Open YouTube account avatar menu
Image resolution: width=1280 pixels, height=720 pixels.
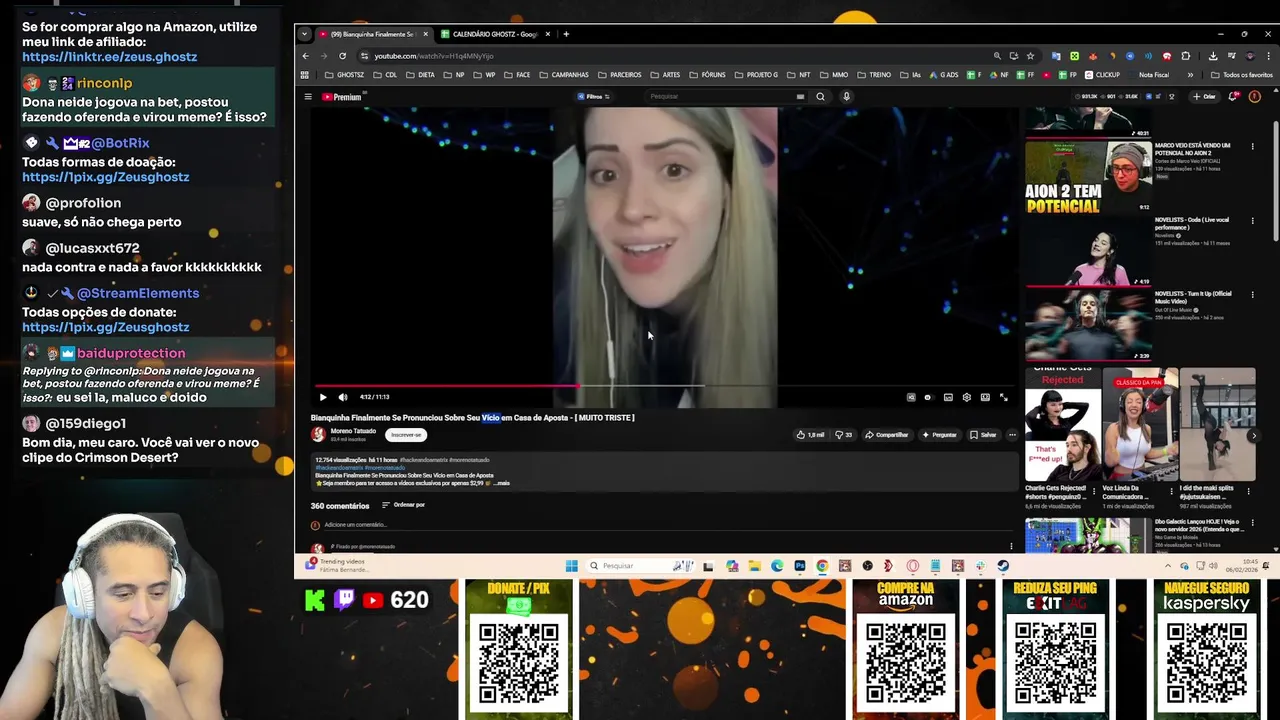click(x=1255, y=97)
